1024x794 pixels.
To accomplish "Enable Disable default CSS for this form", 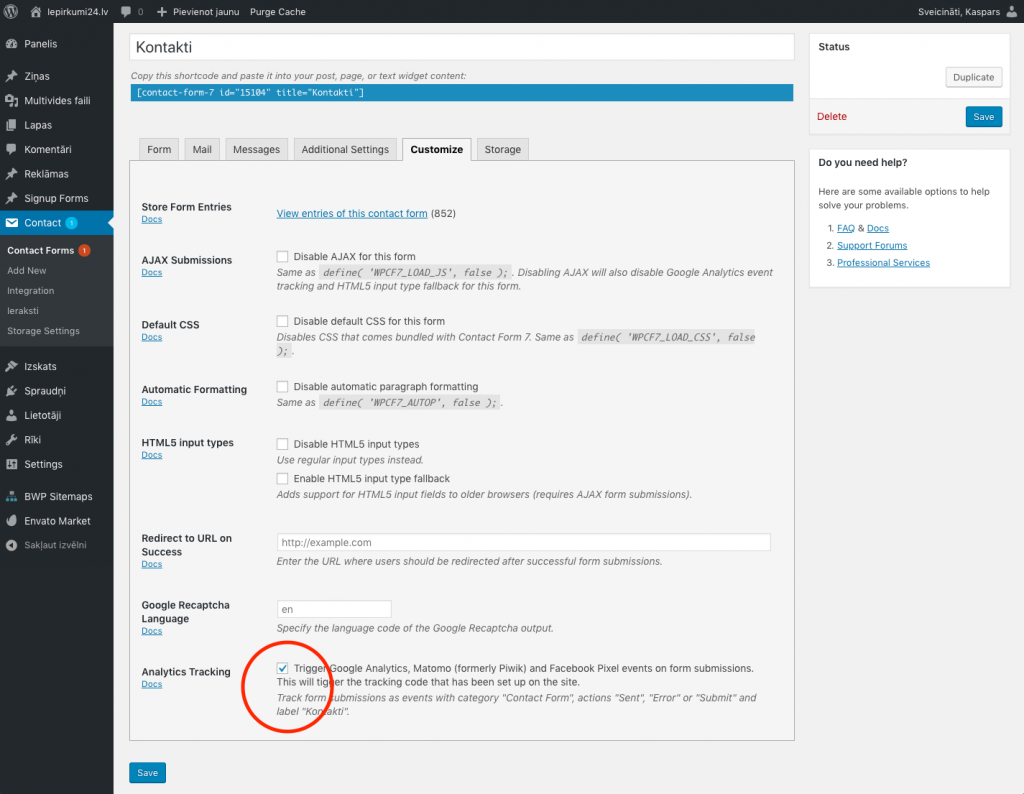I will (283, 321).
